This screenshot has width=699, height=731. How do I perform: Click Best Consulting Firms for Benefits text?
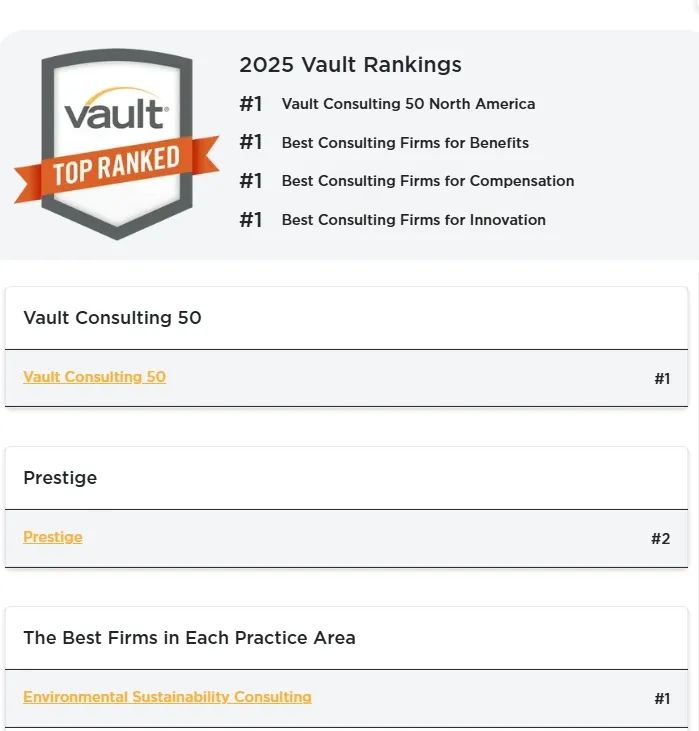(405, 143)
